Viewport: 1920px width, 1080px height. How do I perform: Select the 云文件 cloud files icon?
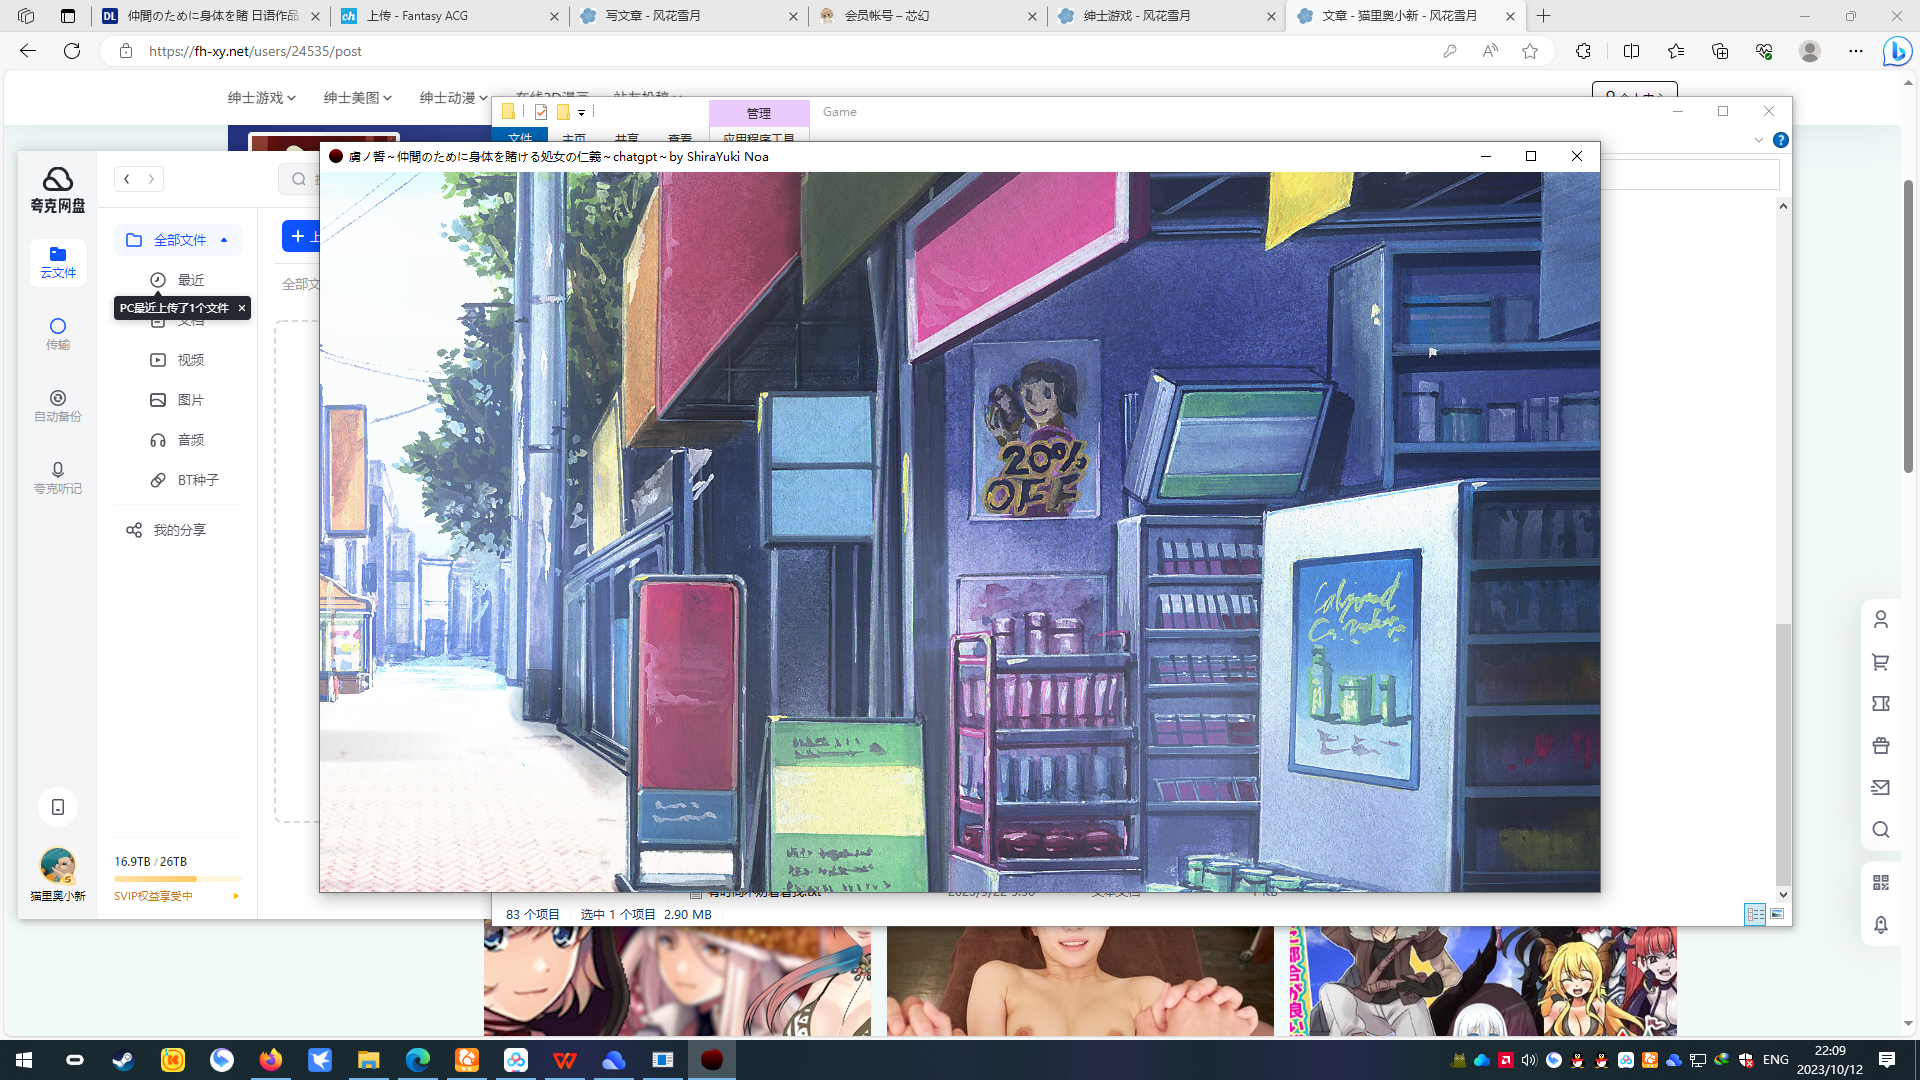(57, 262)
